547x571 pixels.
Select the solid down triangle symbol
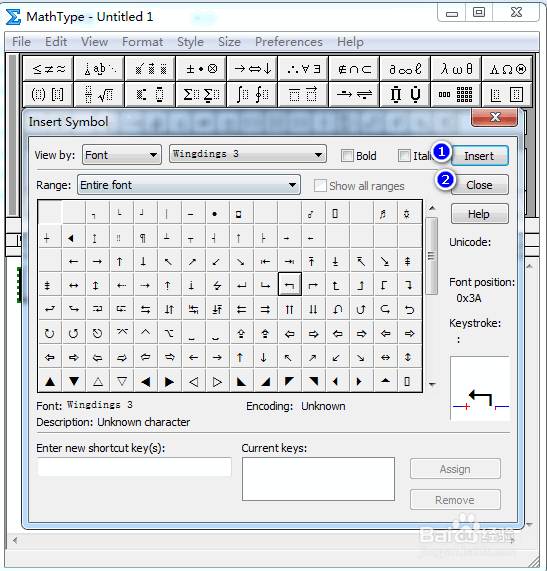pos(74,381)
